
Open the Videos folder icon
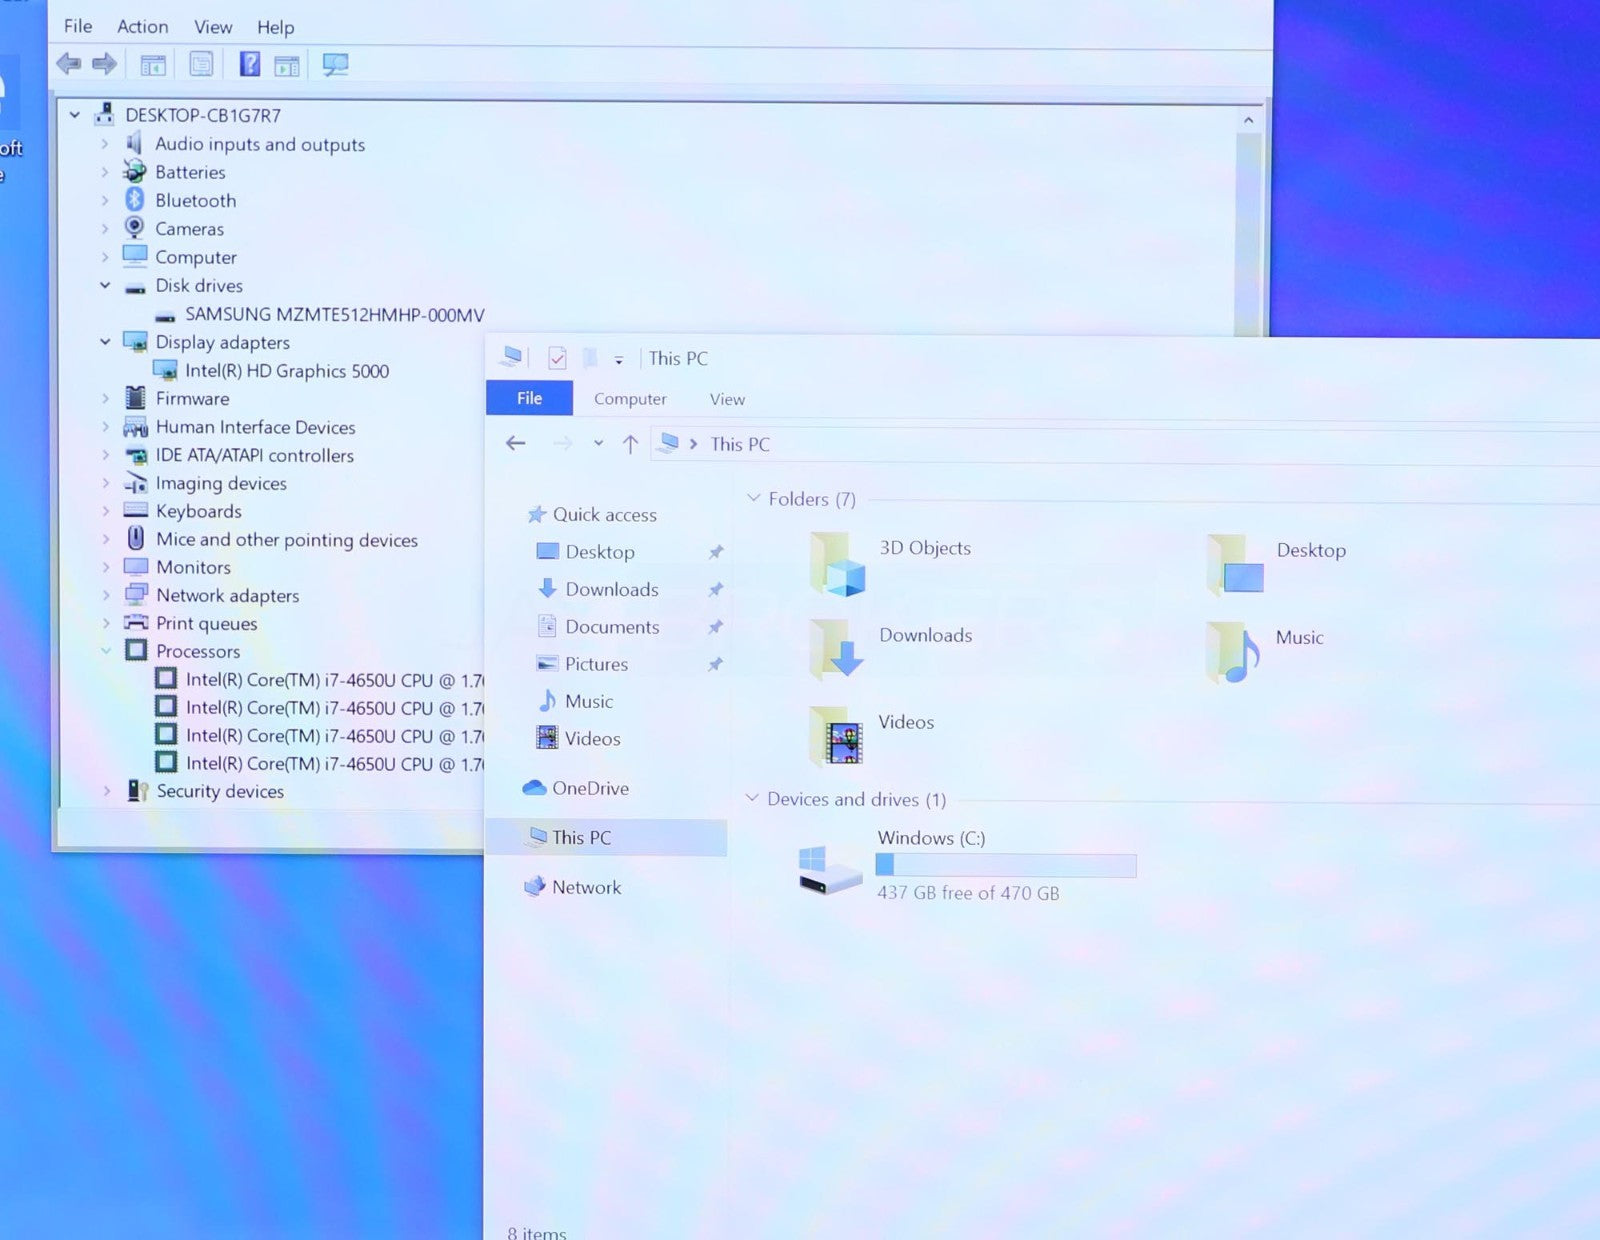837,737
